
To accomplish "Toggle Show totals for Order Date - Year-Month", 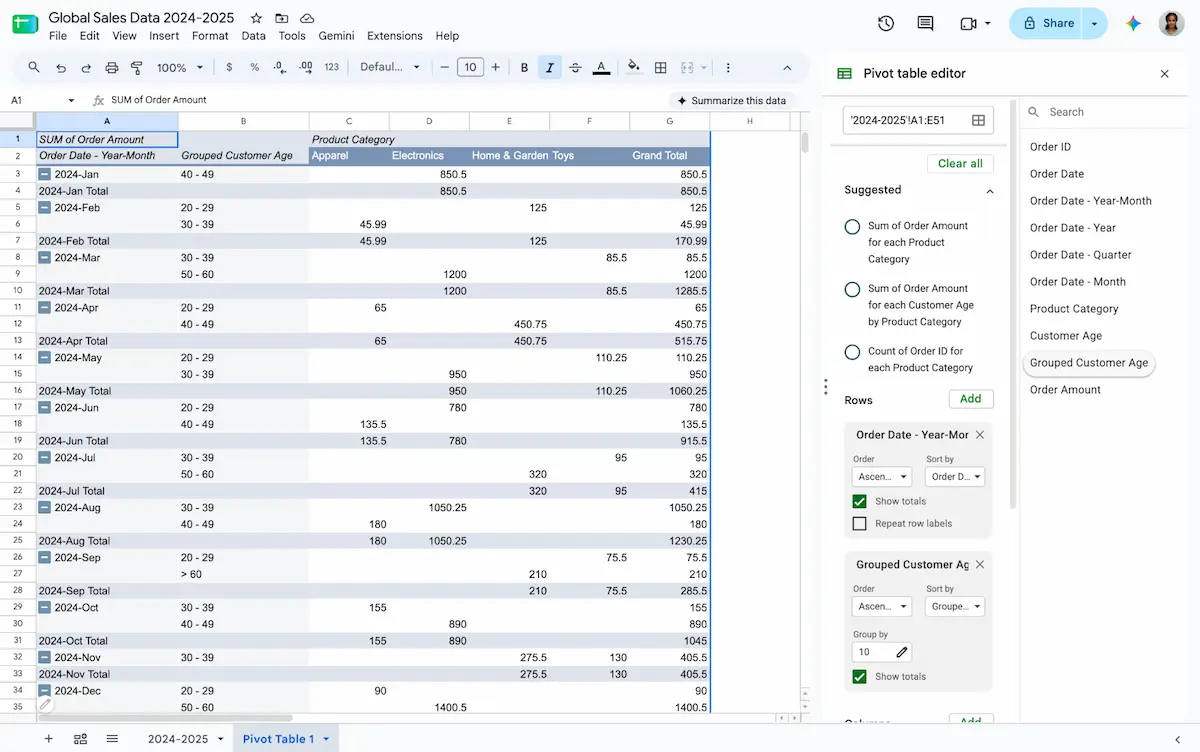I will pyautogui.click(x=859, y=501).
